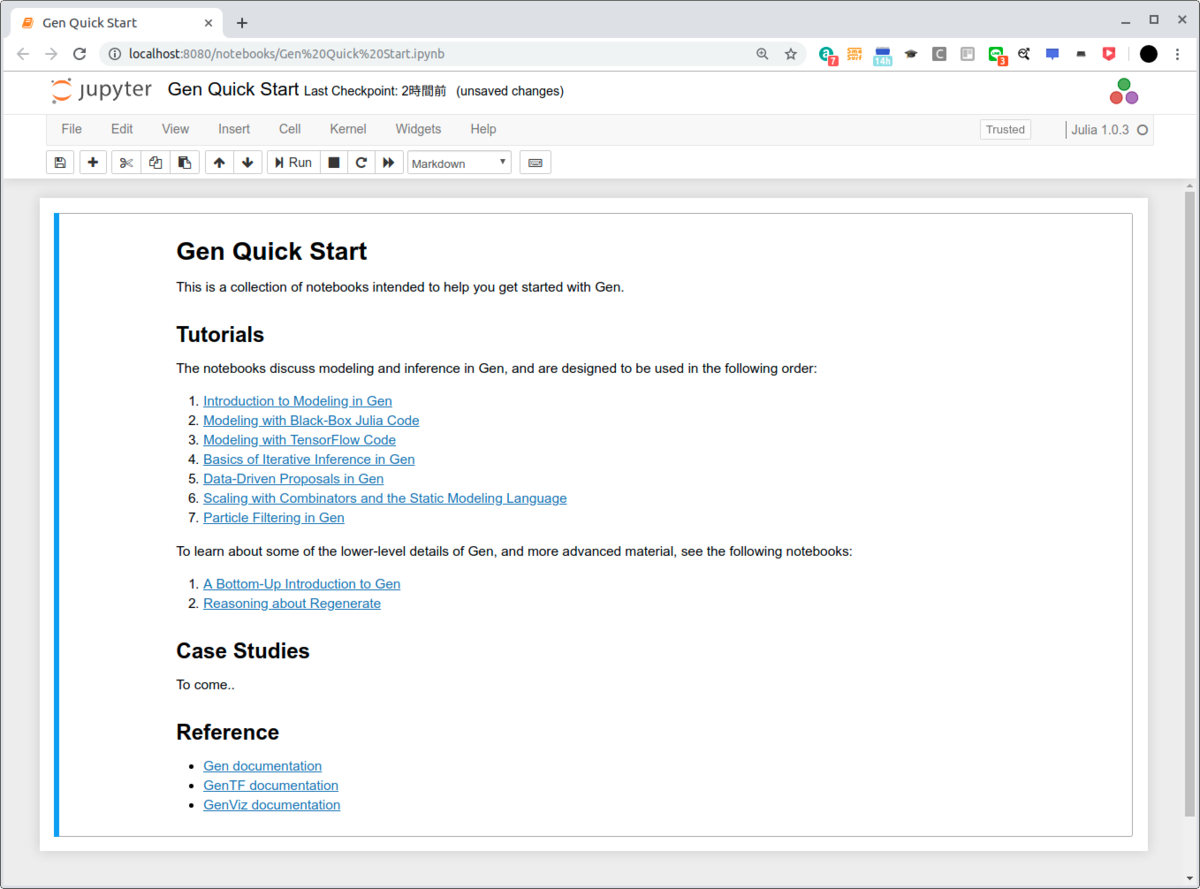Open Particle Filtering in Gen link
The image size is (1200, 889).
[273, 518]
